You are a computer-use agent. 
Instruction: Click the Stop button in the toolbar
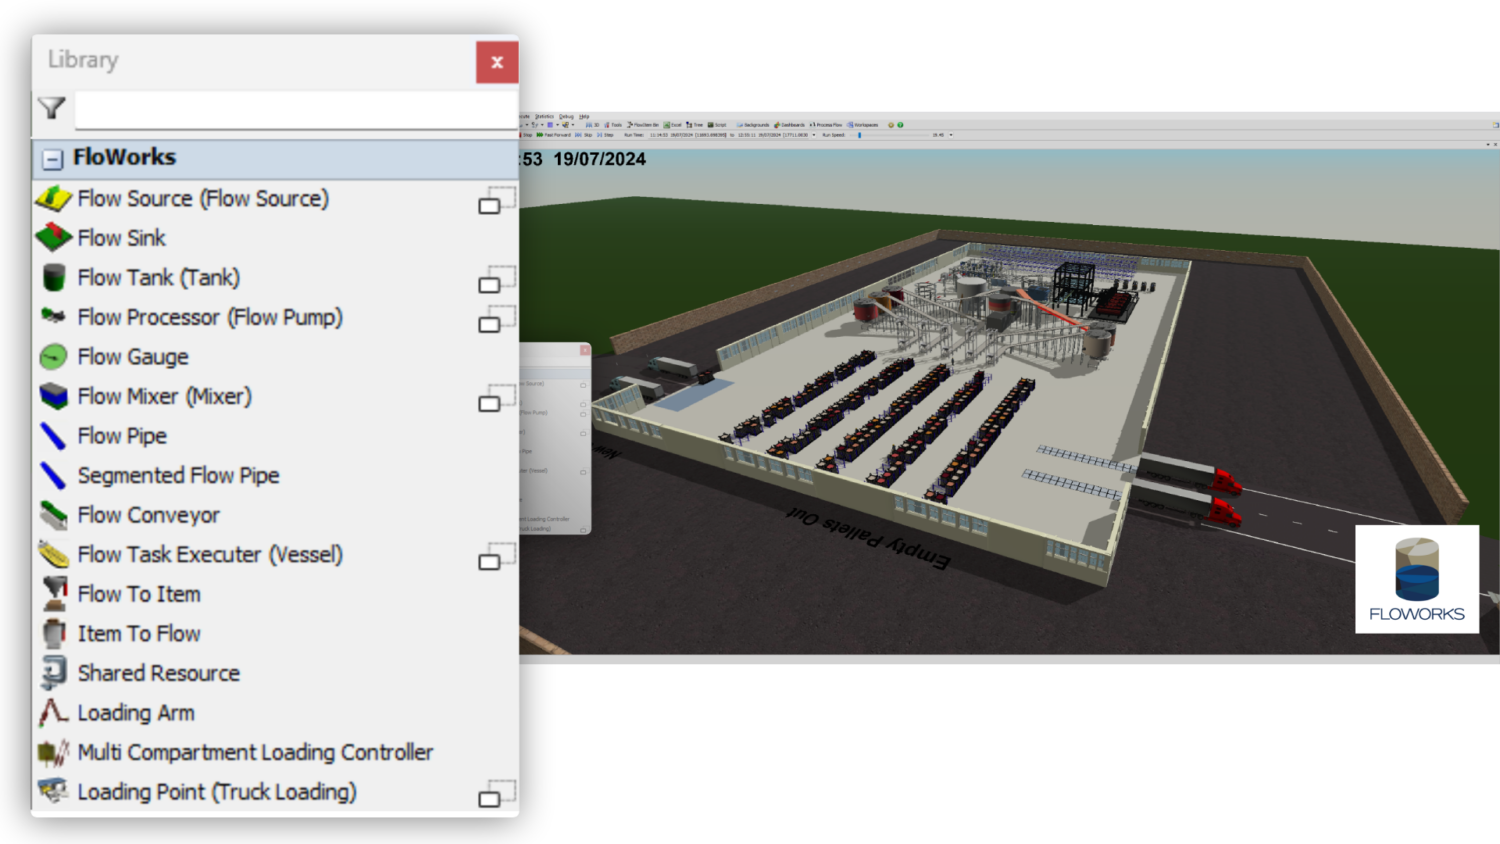click(528, 136)
